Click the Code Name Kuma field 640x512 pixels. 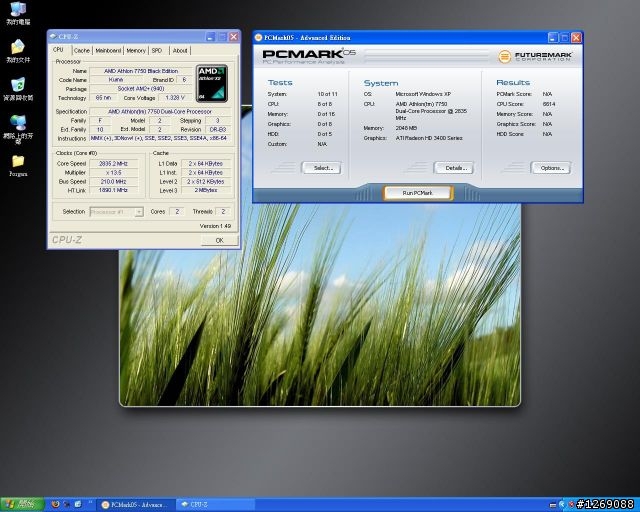click(116, 80)
